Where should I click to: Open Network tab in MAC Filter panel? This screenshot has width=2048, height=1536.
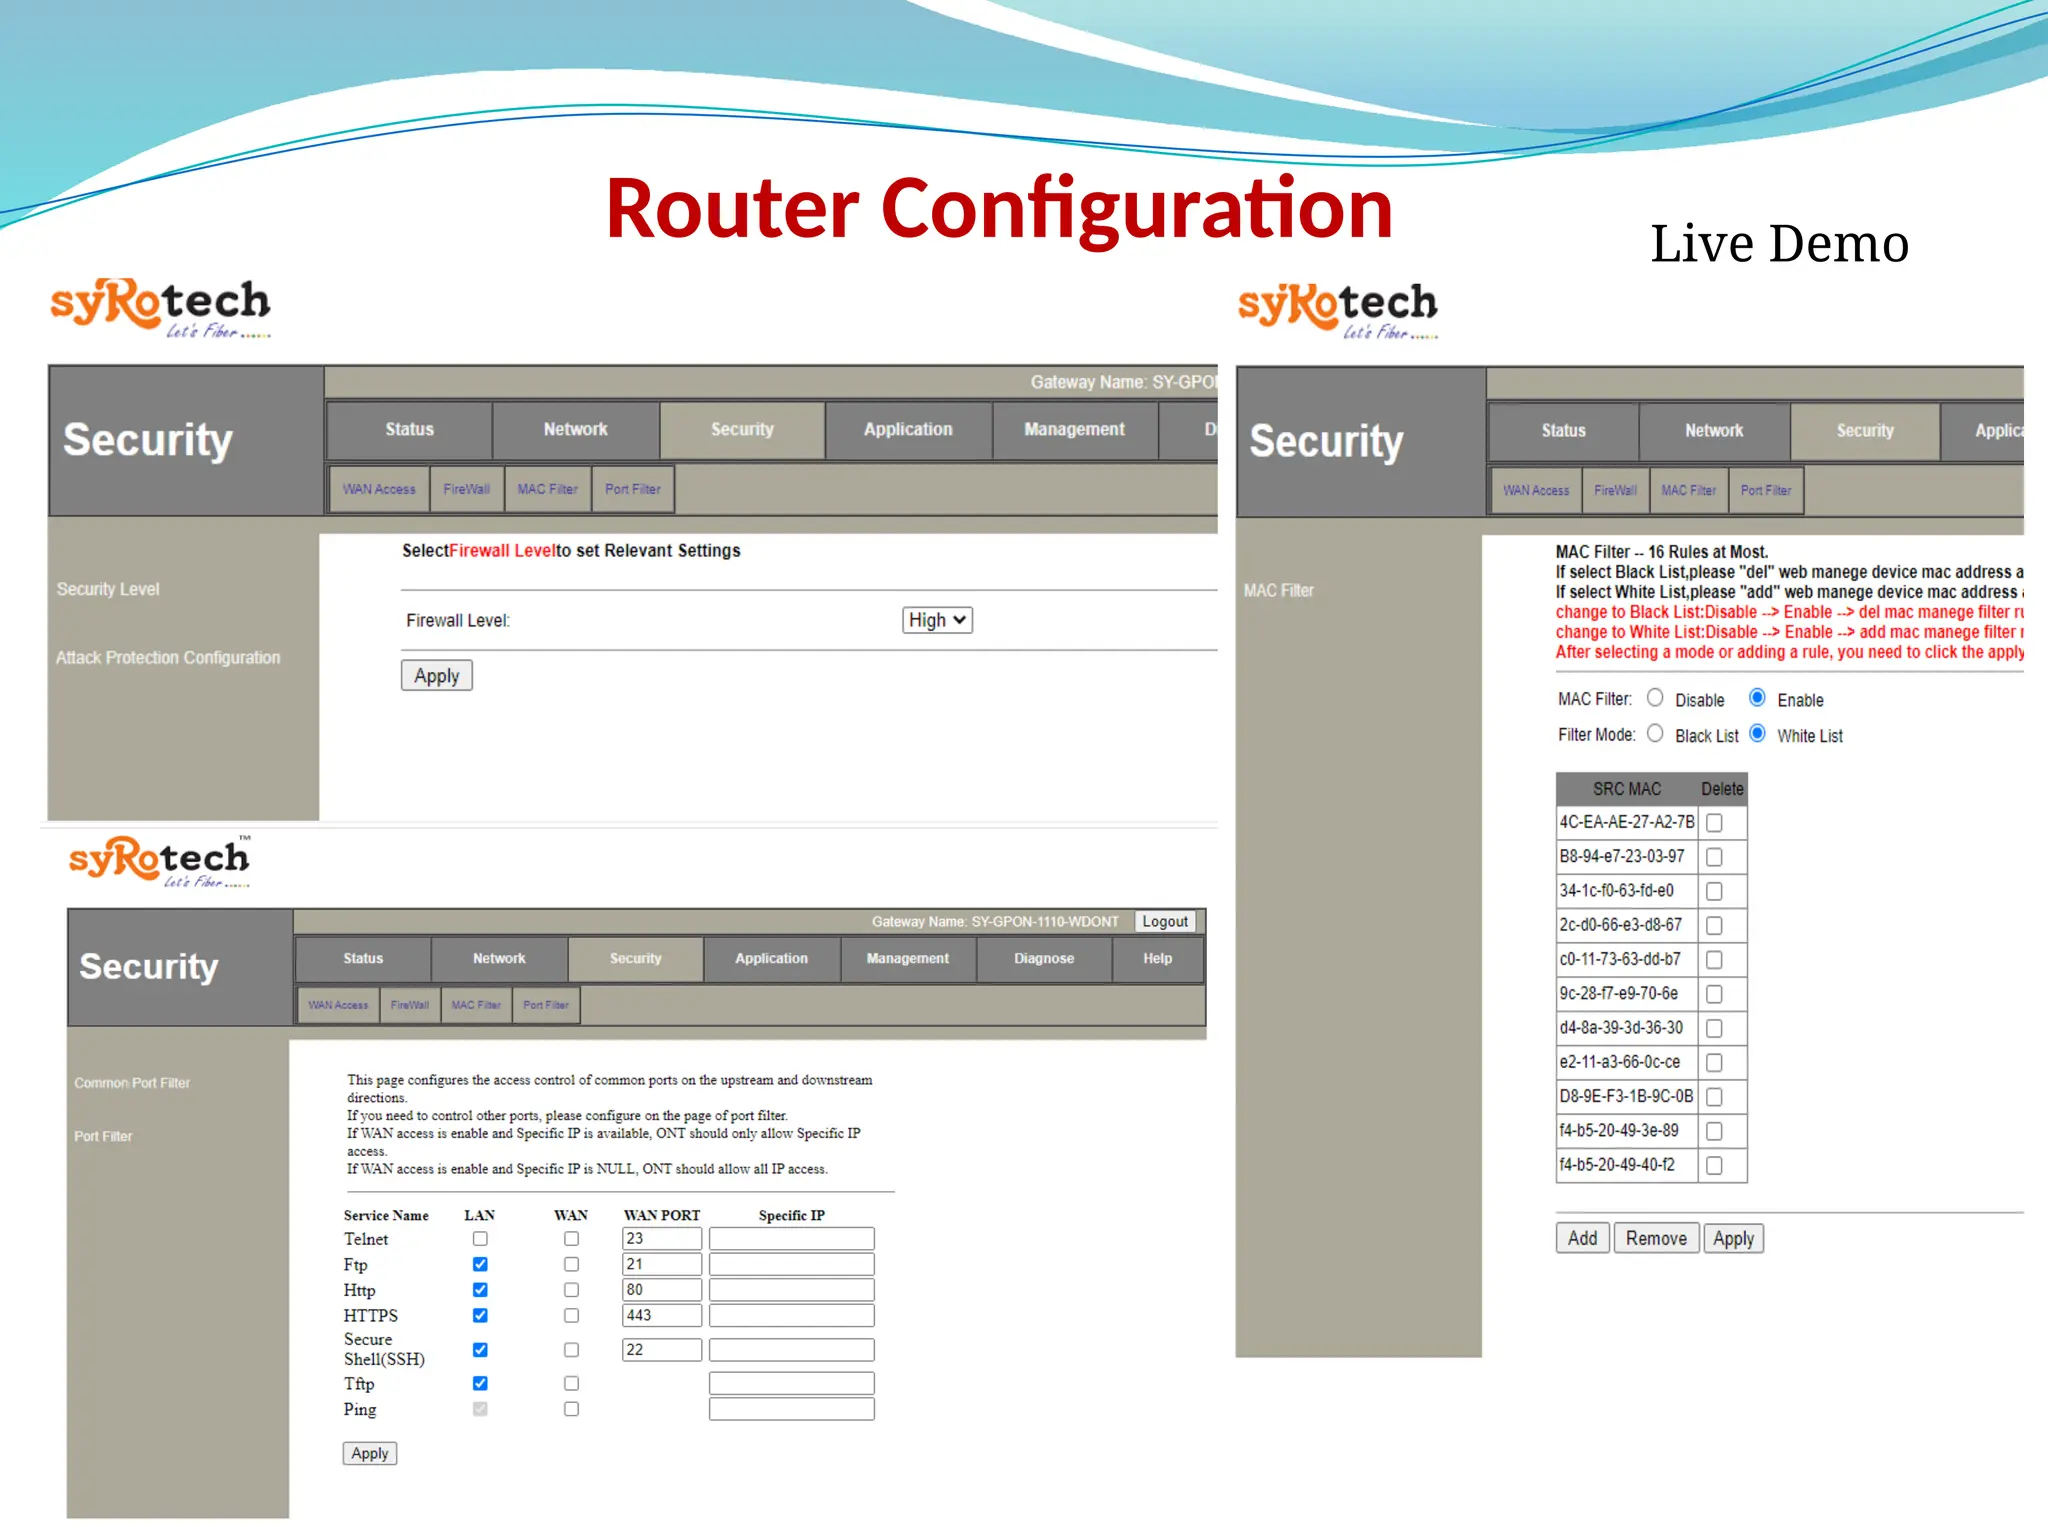pos(1714,431)
